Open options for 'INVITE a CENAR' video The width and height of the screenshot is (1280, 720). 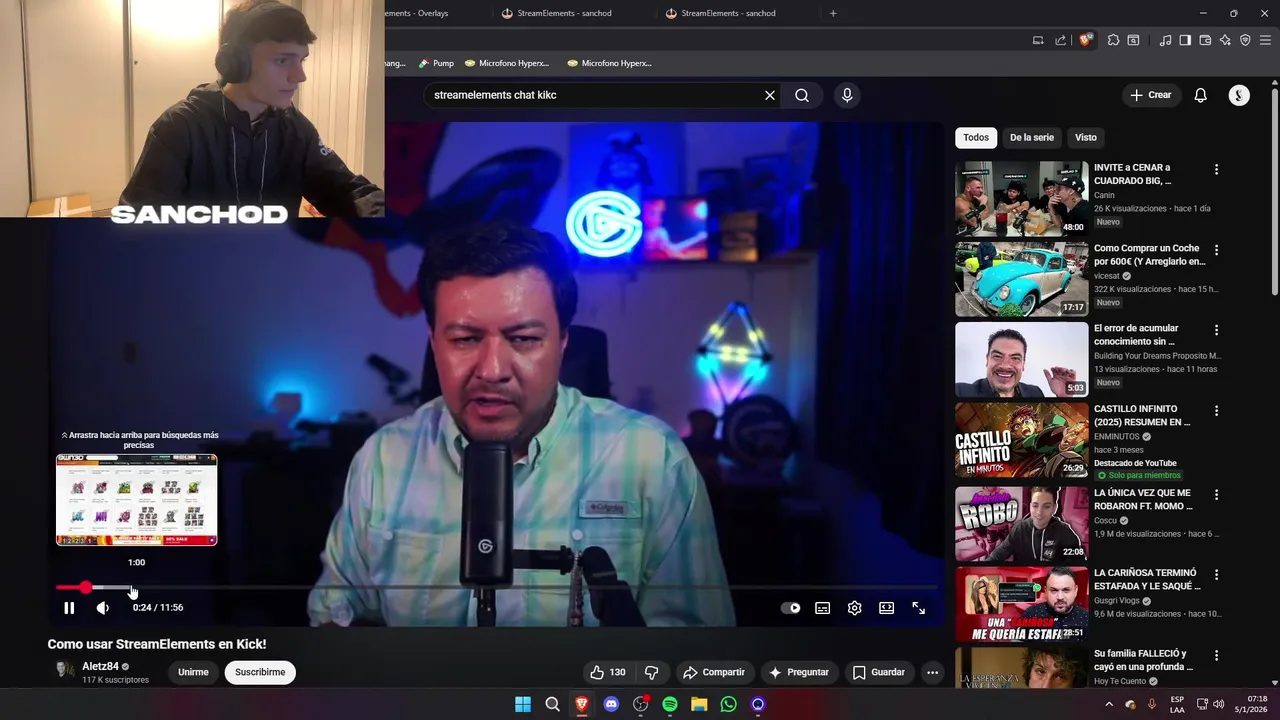1216,170
